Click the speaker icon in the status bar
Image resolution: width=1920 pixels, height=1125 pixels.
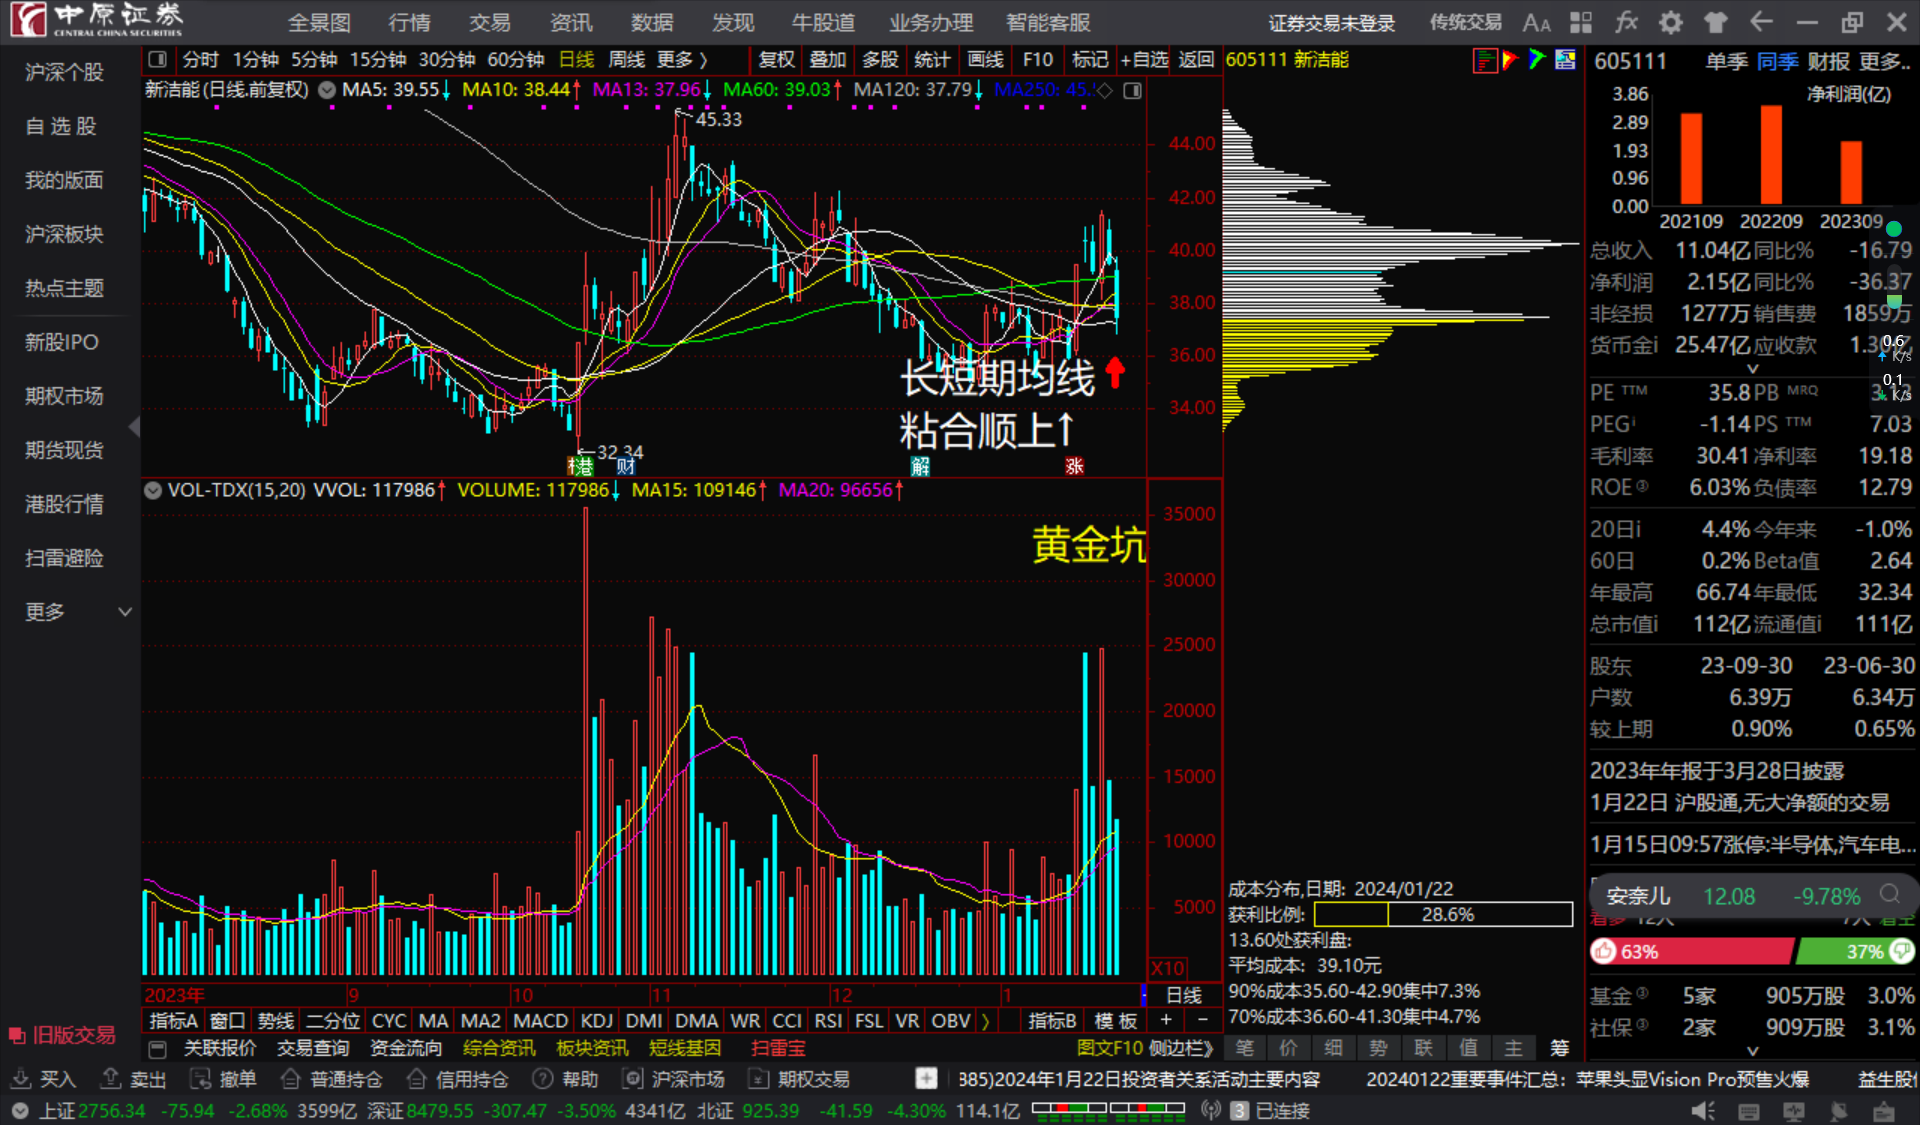1703,1110
